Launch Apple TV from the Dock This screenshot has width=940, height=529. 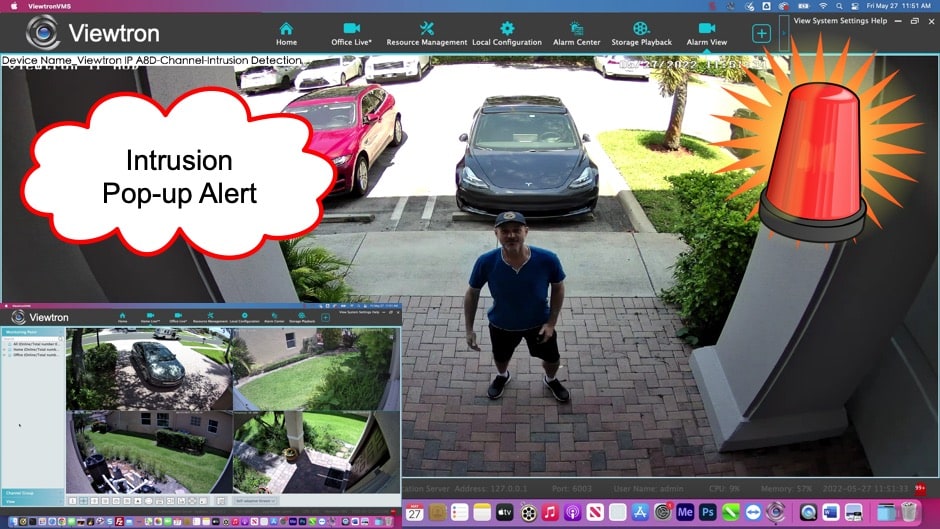505,512
